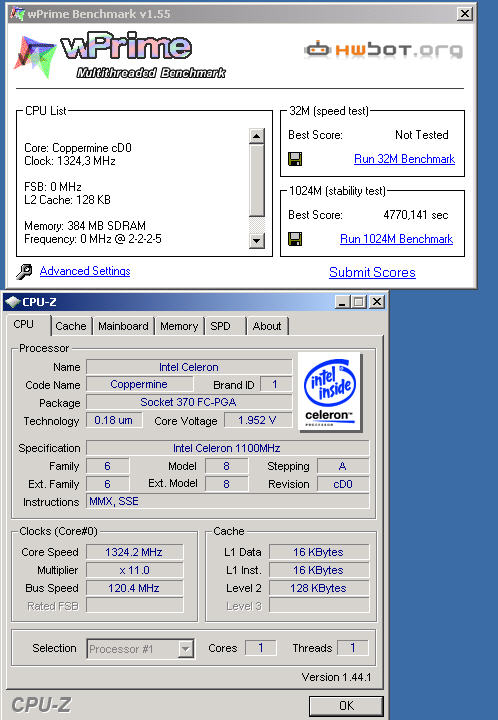Click 'Memory: 384 MB SDRAM' in the CPU List
Screen dimensions: 498x720
[85, 226]
